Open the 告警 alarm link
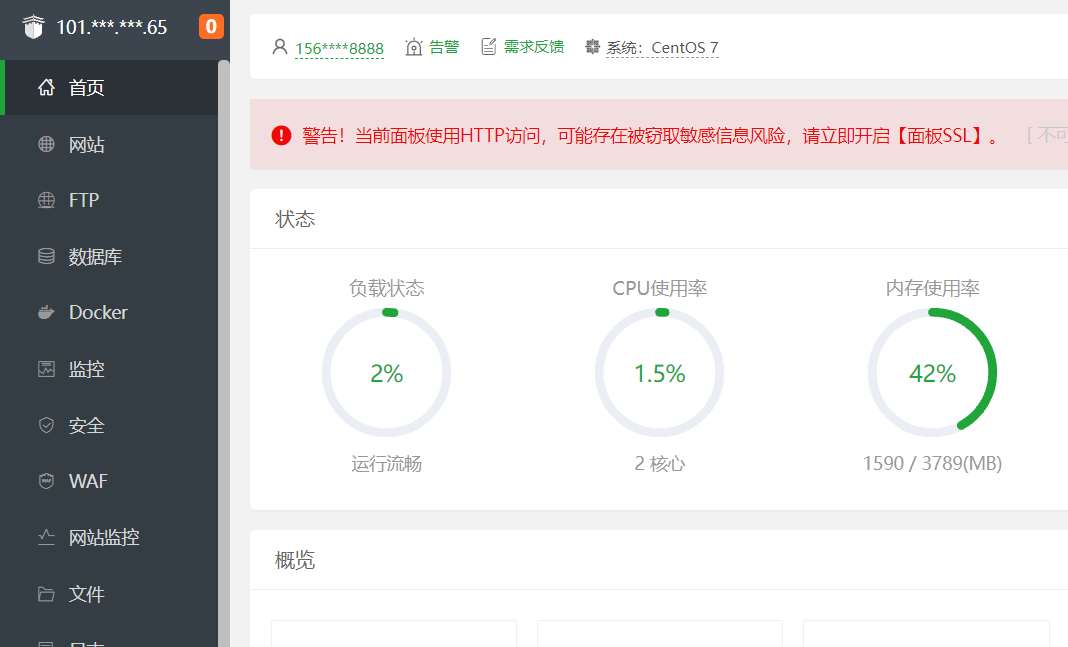The image size is (1068, 647). tap(444, 47)
